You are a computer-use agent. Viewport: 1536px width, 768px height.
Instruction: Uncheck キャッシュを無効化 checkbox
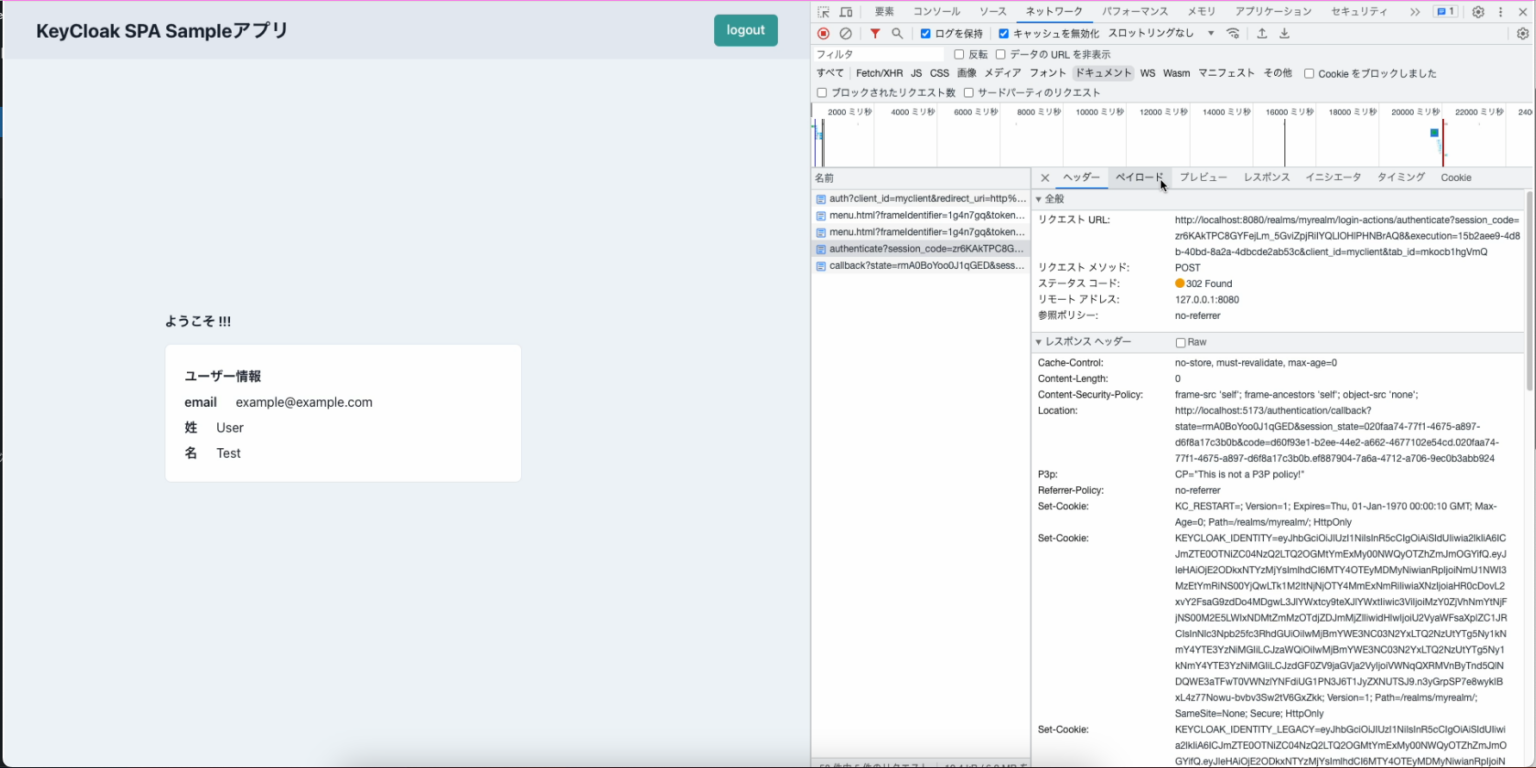click(1003, 33)
